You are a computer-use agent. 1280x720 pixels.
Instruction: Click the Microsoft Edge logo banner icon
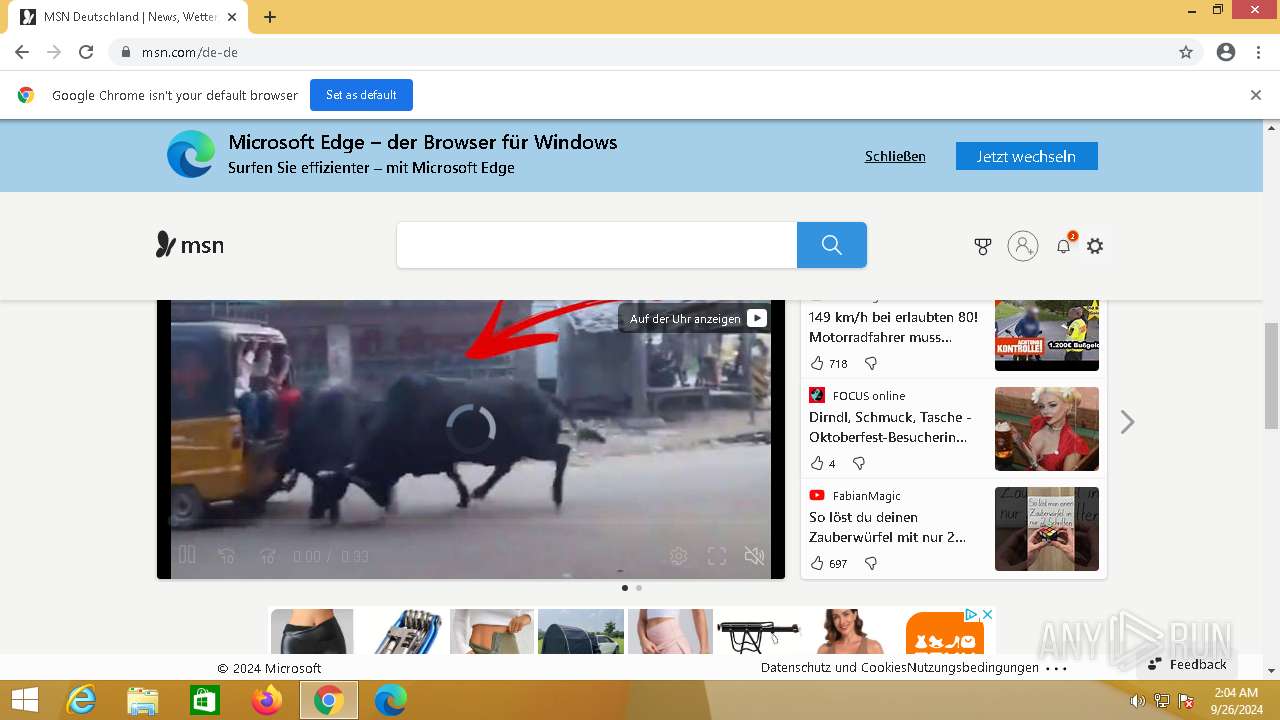[191, 155]
